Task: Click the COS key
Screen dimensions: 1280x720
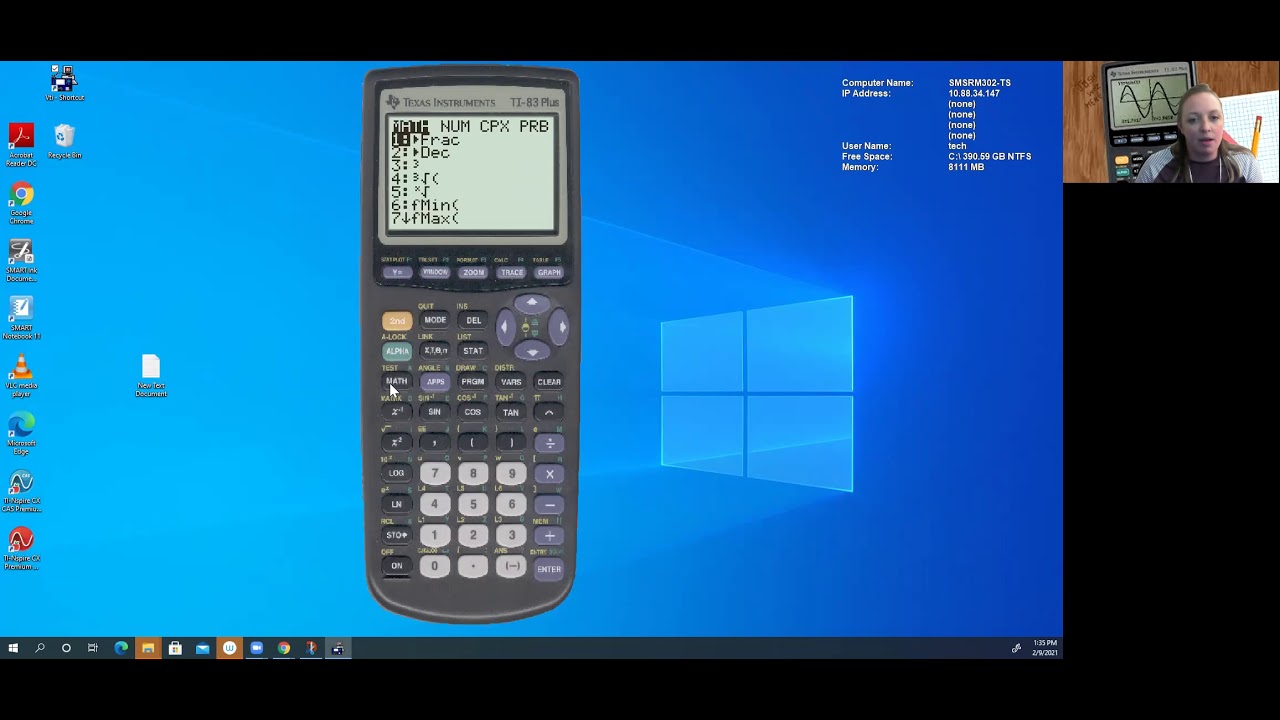Action: (473, 412)
